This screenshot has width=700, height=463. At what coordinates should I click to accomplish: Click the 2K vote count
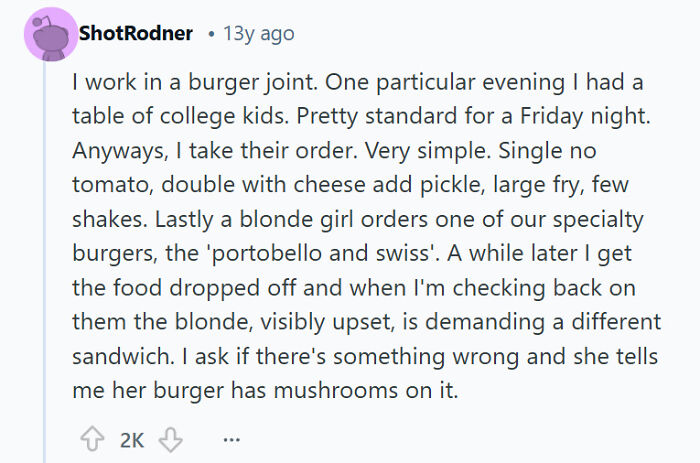pos(131,439)
